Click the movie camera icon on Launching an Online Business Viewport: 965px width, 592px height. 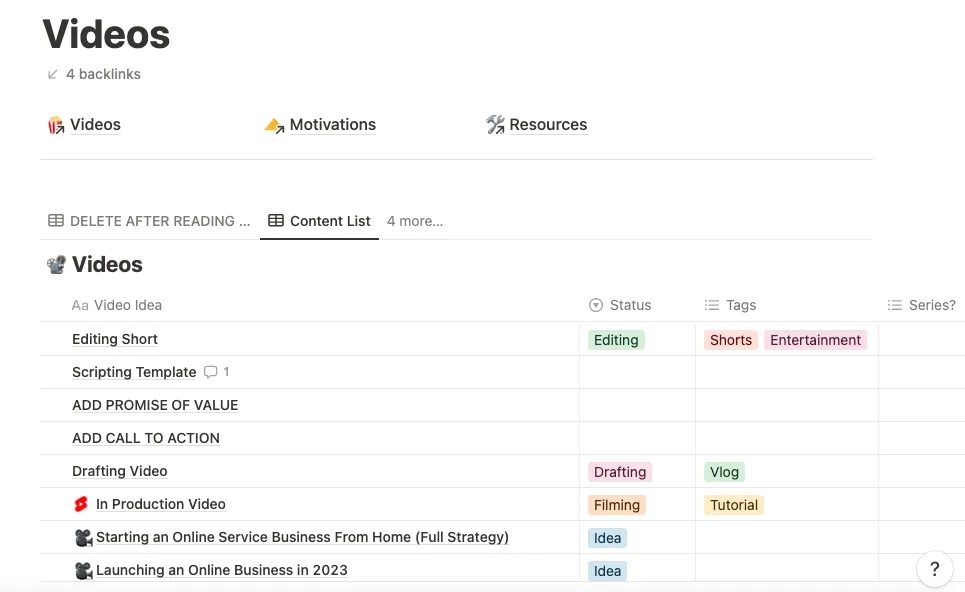coord(84,570)
